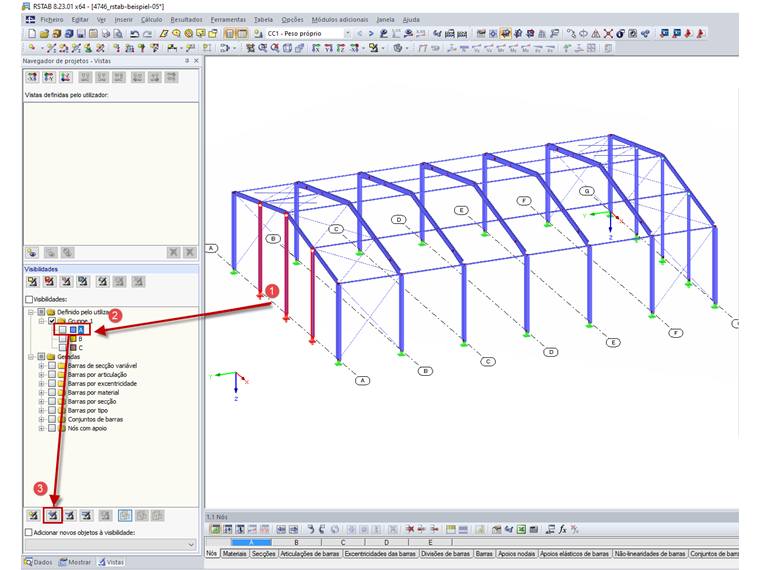
Task: Click the highlighted second icon in bottom visibility toolbar
Action: [53, 515]
